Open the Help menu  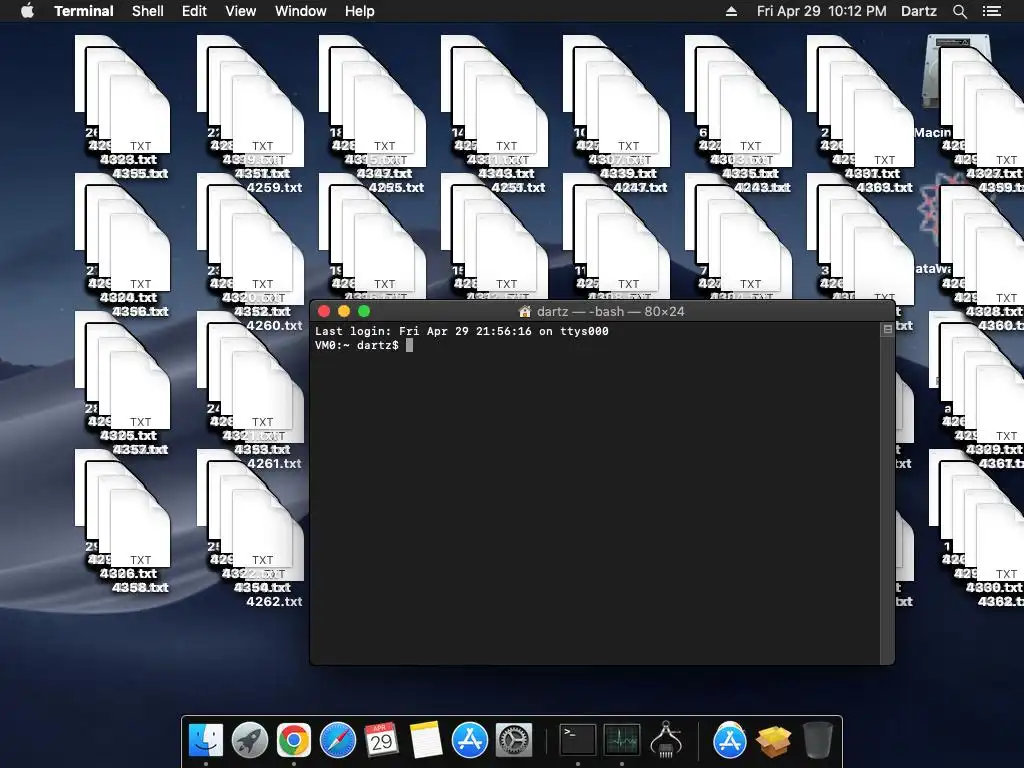pos(360,11)
